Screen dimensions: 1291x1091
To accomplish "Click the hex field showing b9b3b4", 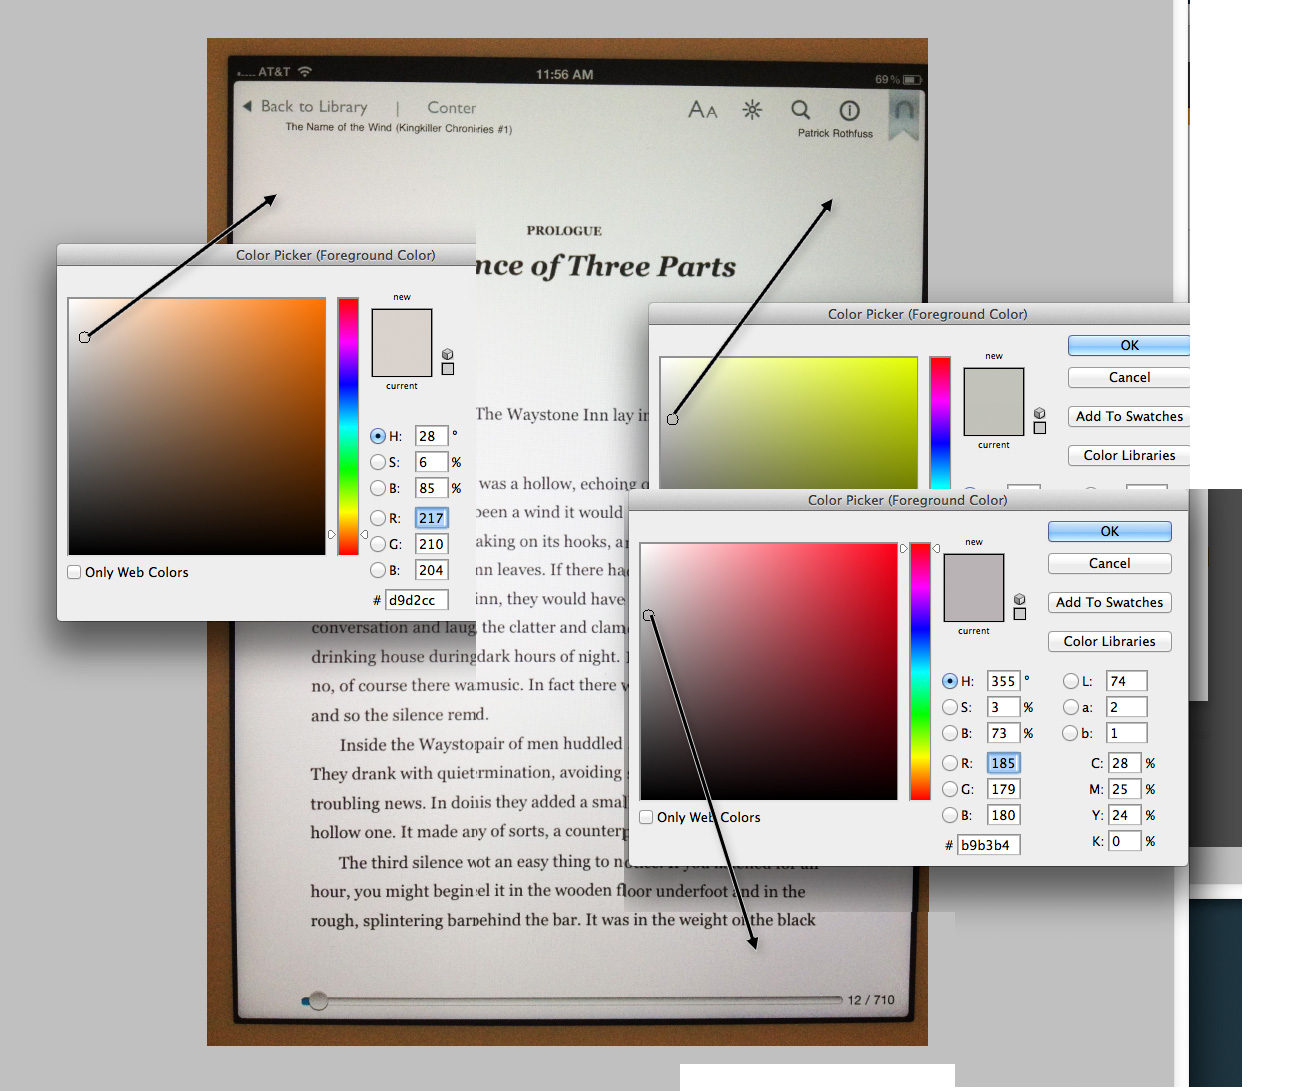I will pyautogui.click(x=989, y=845).
